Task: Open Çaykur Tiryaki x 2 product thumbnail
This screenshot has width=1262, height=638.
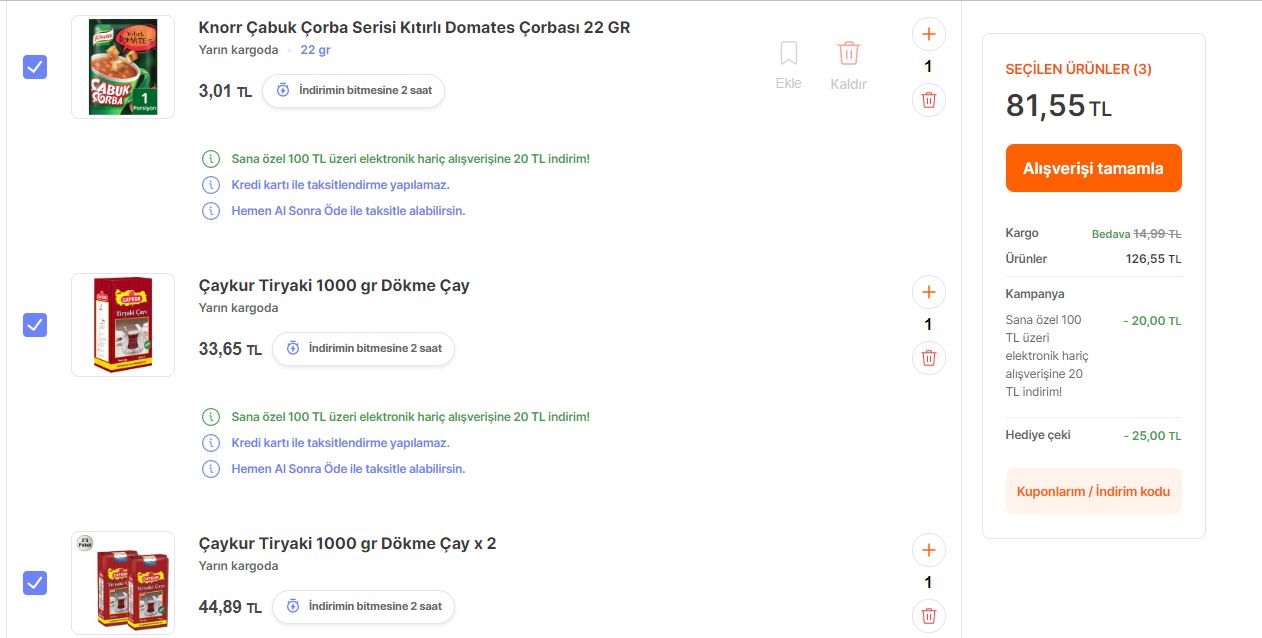Action: [123, 583]
